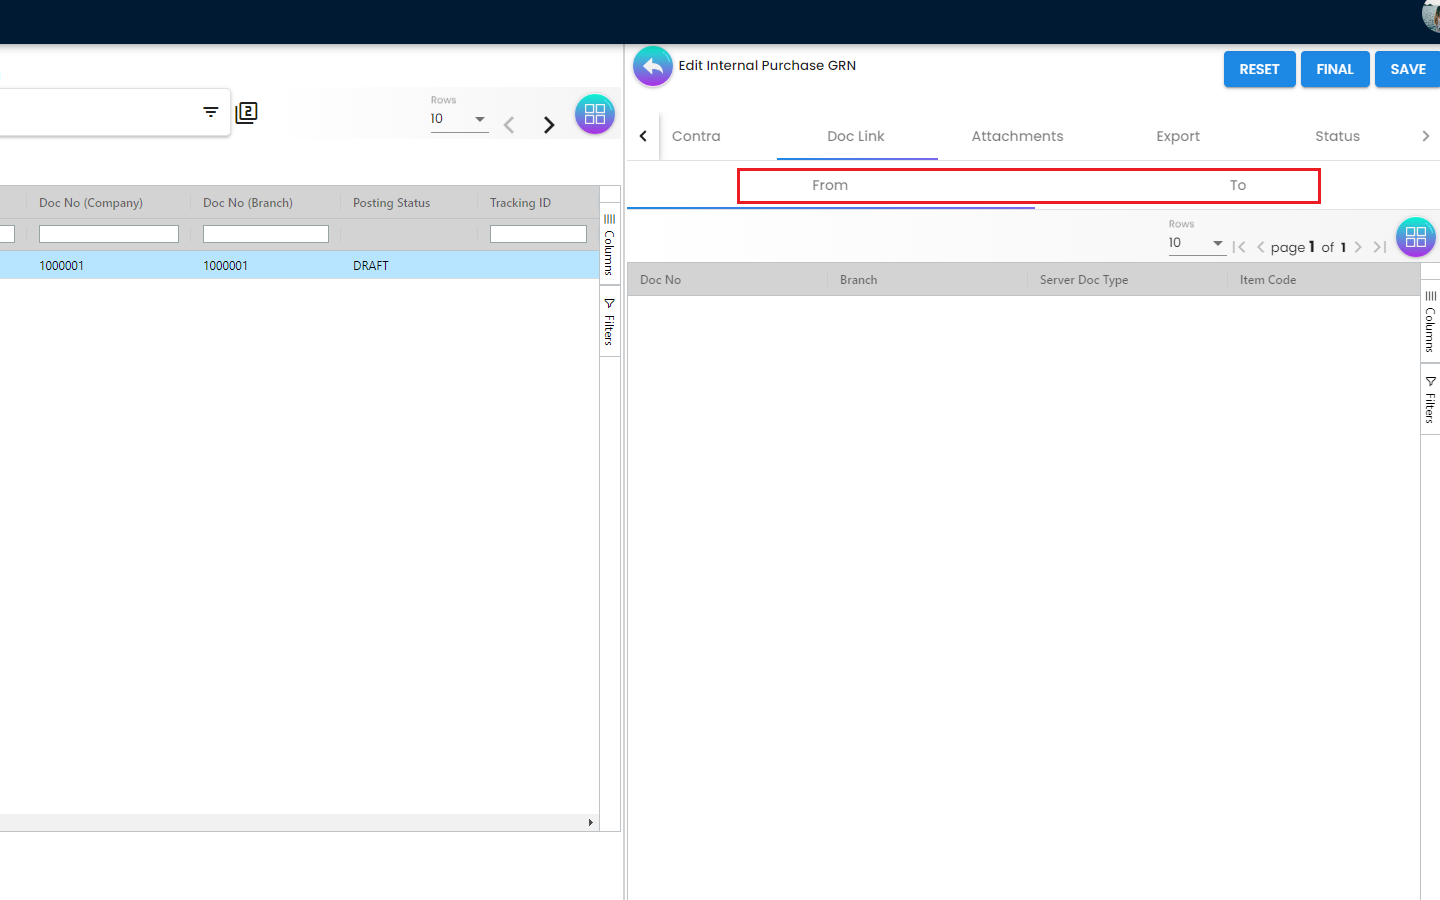The width and height of the screenshot is (1440, 900).
Task: Go to next page in left listing
Action: [549, 125]
